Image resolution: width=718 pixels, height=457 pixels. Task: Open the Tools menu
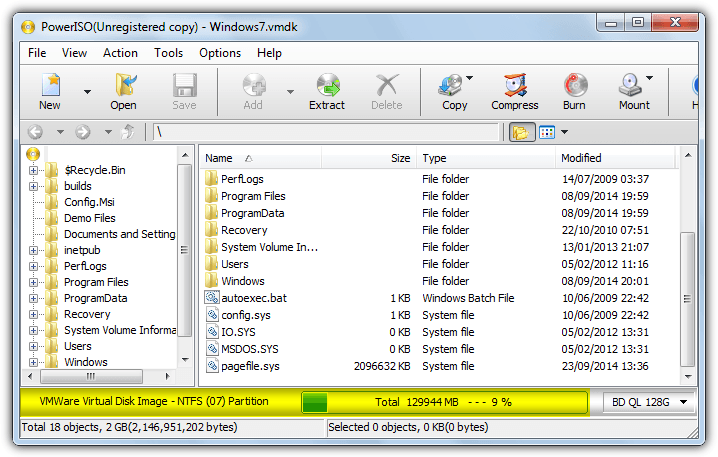click(169, 53)
